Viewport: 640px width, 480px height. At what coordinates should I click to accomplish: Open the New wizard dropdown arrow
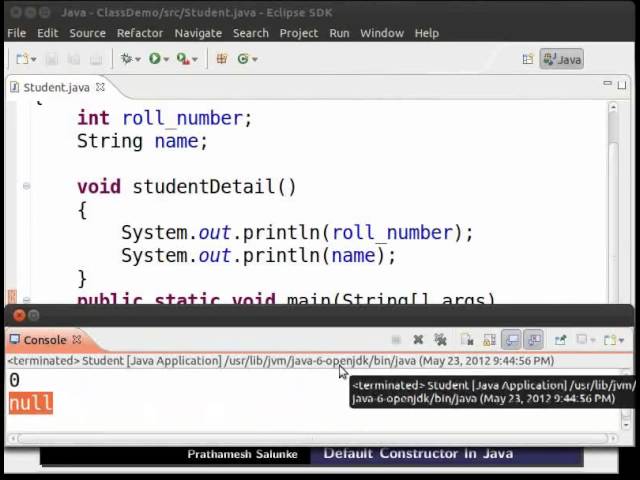[34, 60]
